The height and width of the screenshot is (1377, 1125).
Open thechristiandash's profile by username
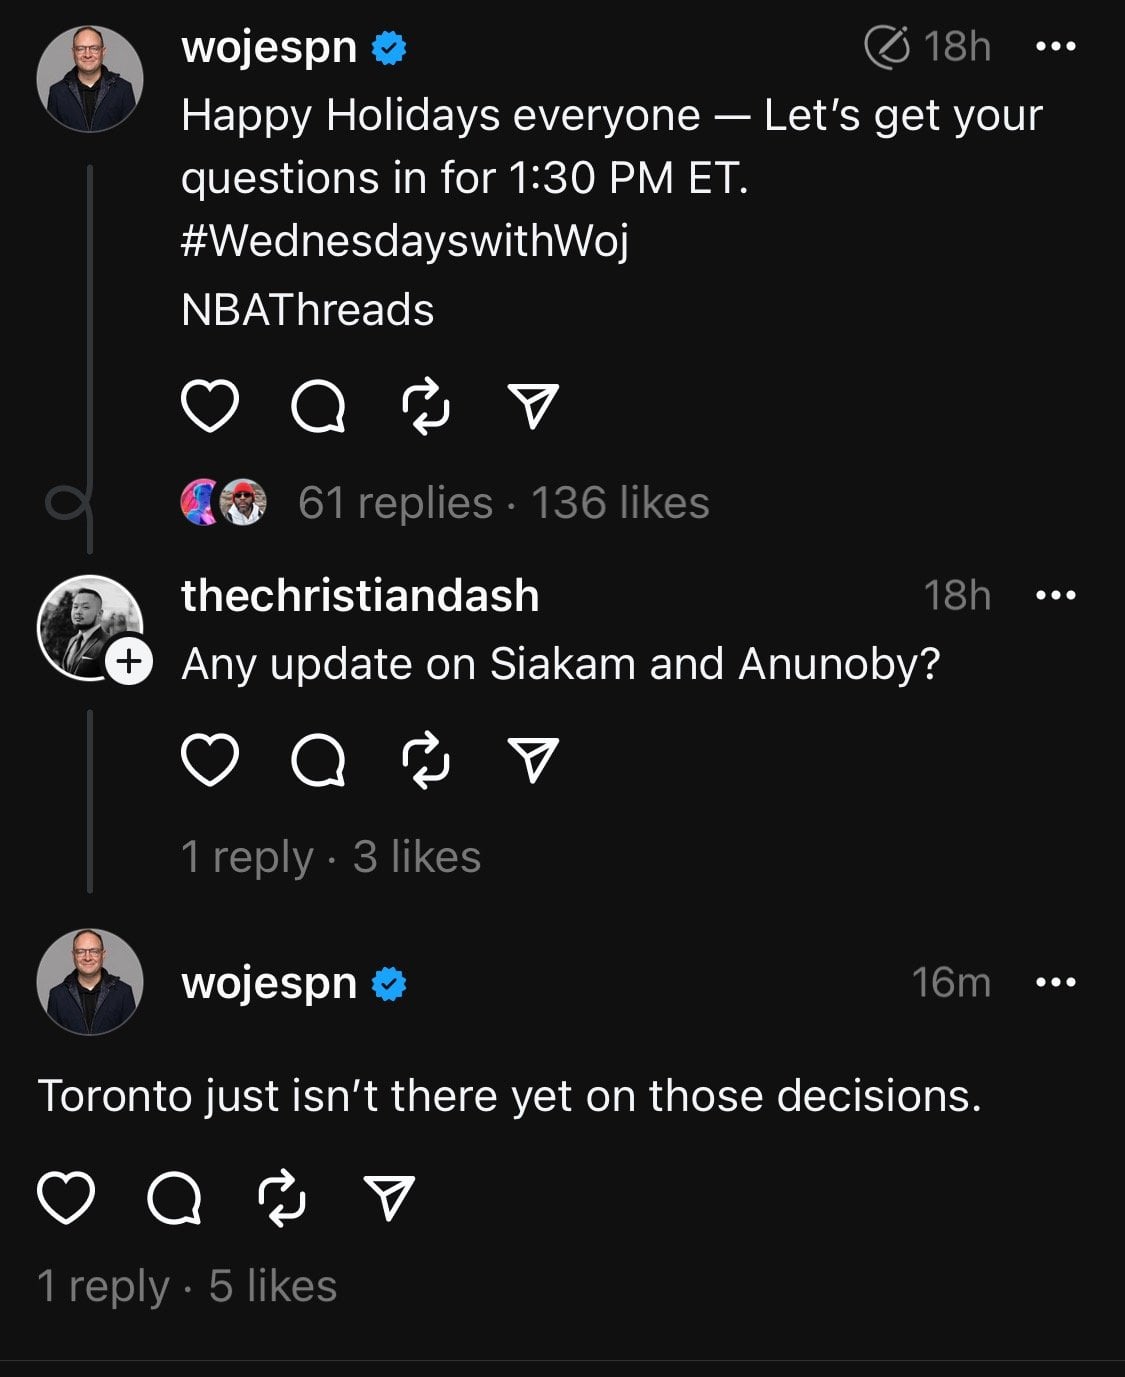[x=360, y=596]
